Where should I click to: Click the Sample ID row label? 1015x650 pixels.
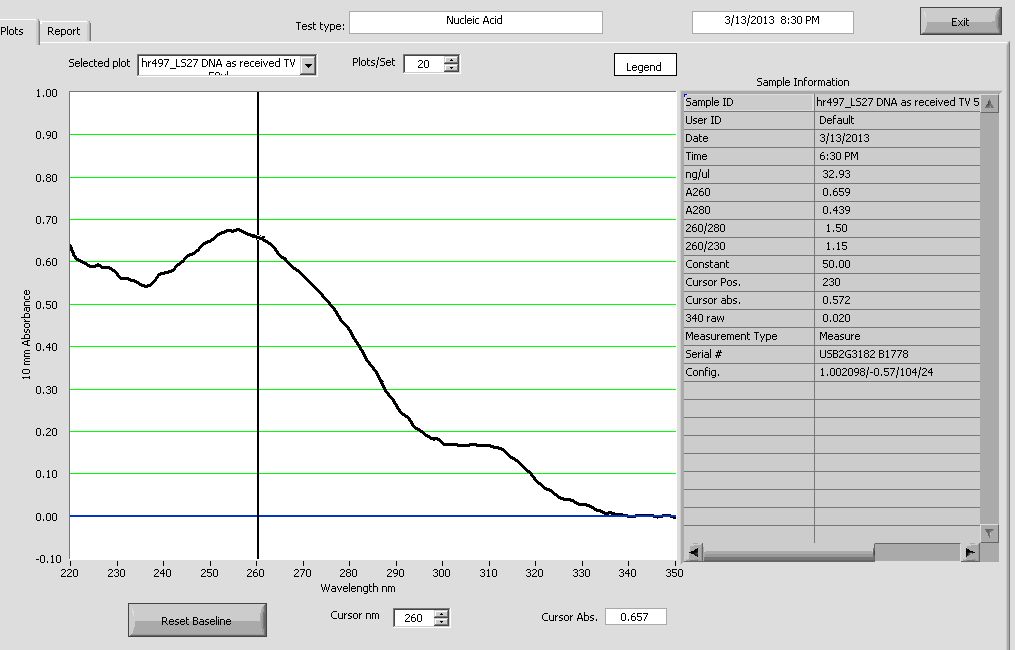(749, 102)
